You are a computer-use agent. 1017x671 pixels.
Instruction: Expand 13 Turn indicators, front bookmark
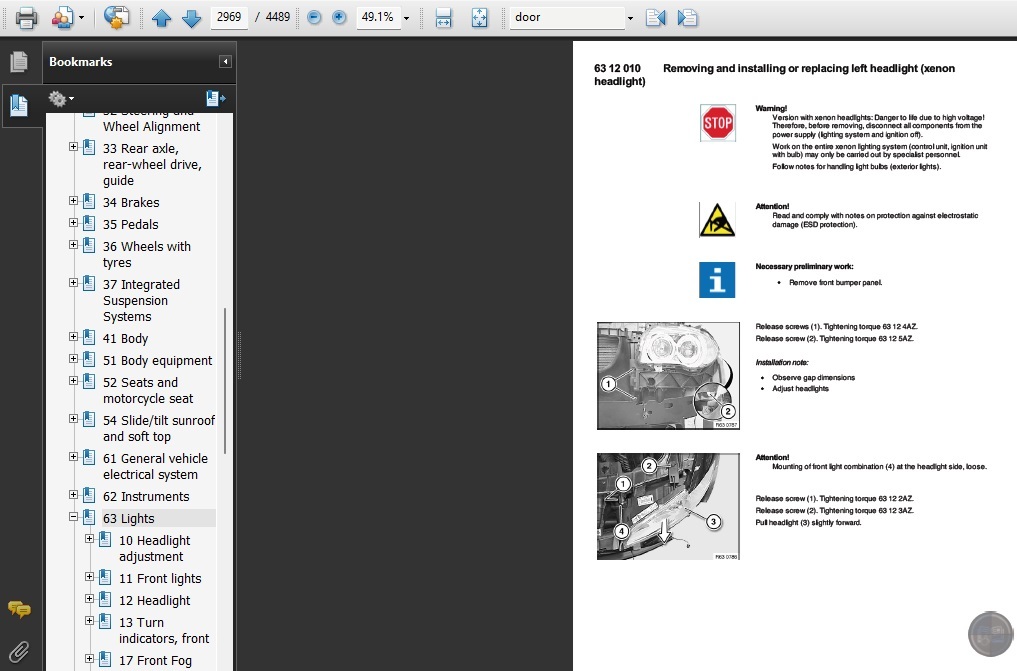click(90, 621)
